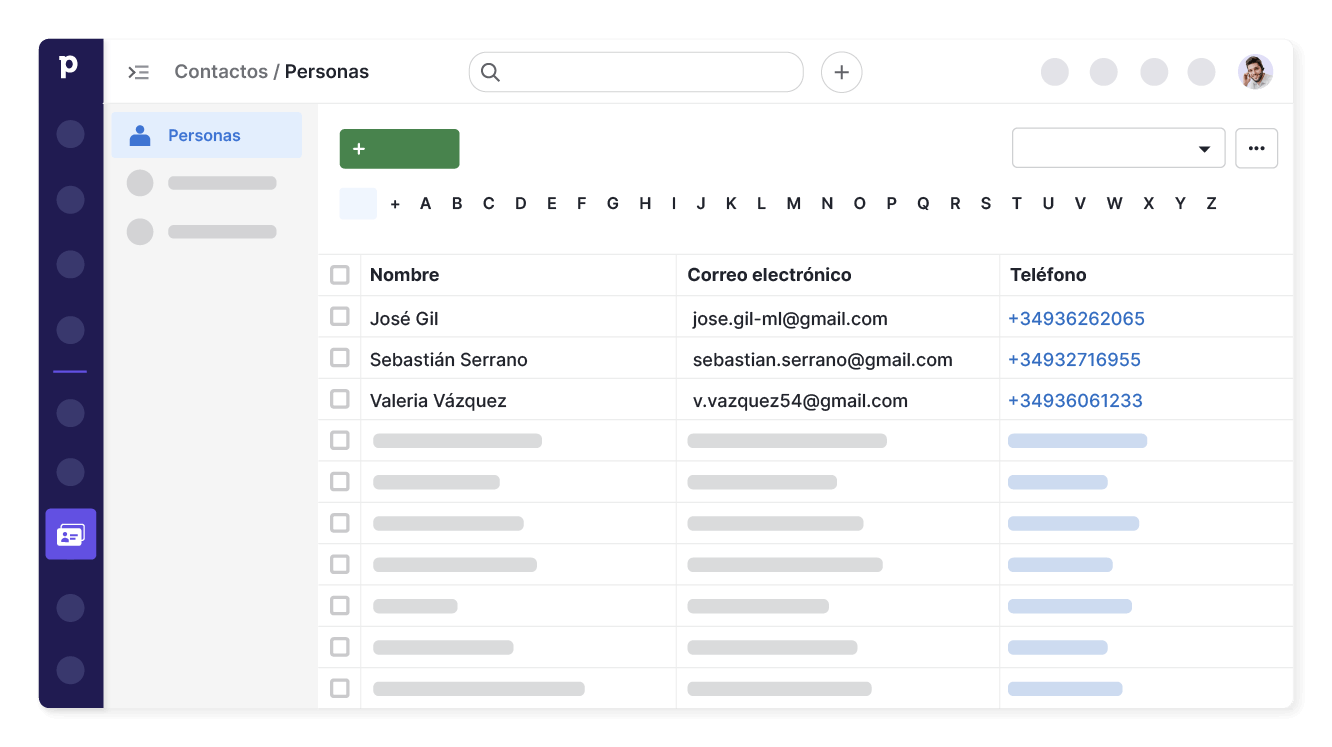Select letter S in the alphabet filter

coord(985,203)
